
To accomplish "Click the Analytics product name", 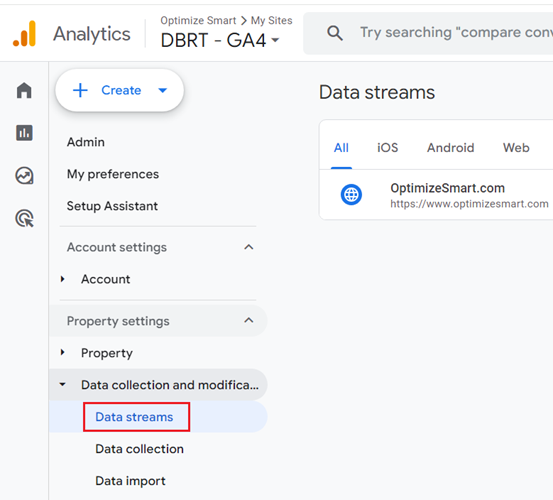I will [x=92, y=34].
